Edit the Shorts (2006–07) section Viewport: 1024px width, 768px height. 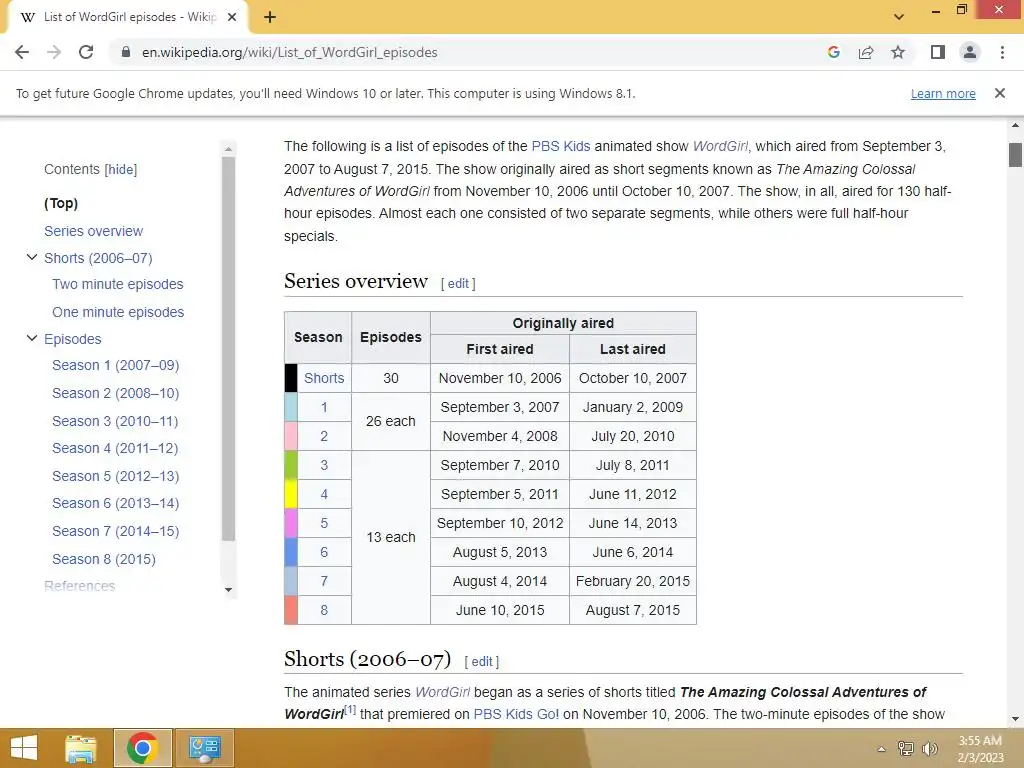[x=481, y=662]
